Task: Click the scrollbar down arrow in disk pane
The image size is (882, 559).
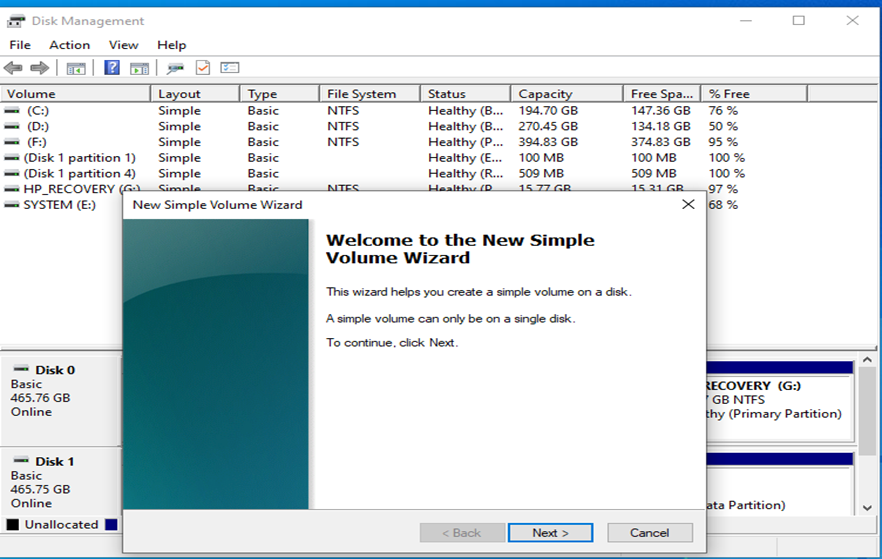Action: [x=867, y=508]
